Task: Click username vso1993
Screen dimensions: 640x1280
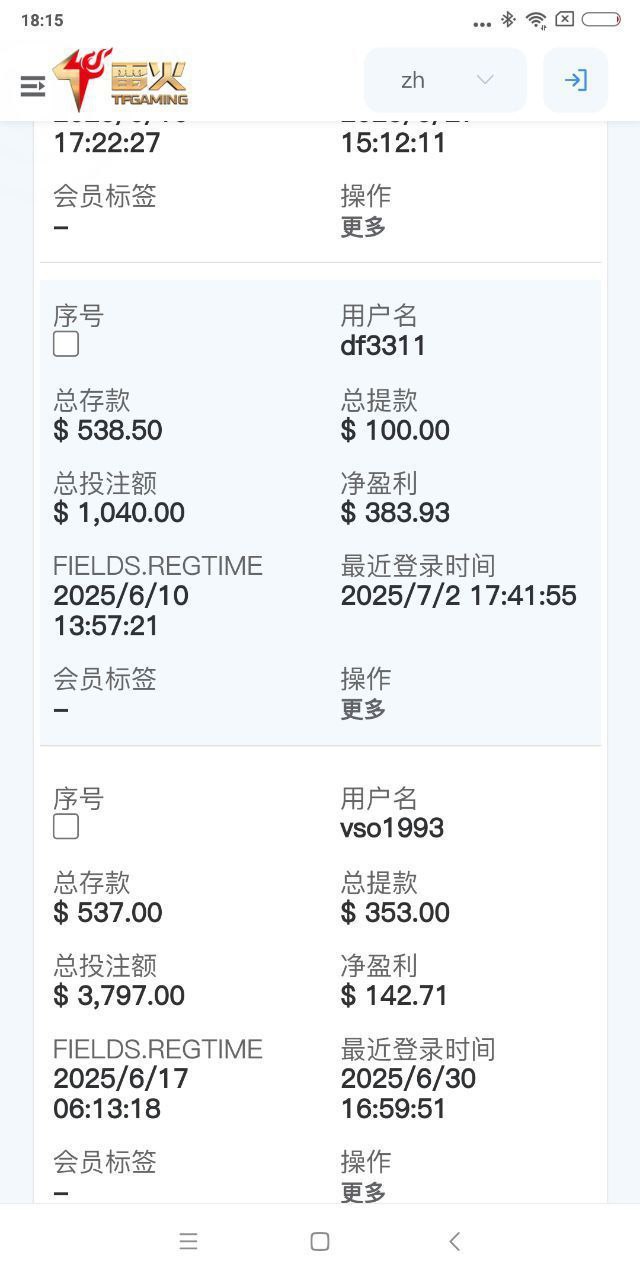Action: coord(392,828)
